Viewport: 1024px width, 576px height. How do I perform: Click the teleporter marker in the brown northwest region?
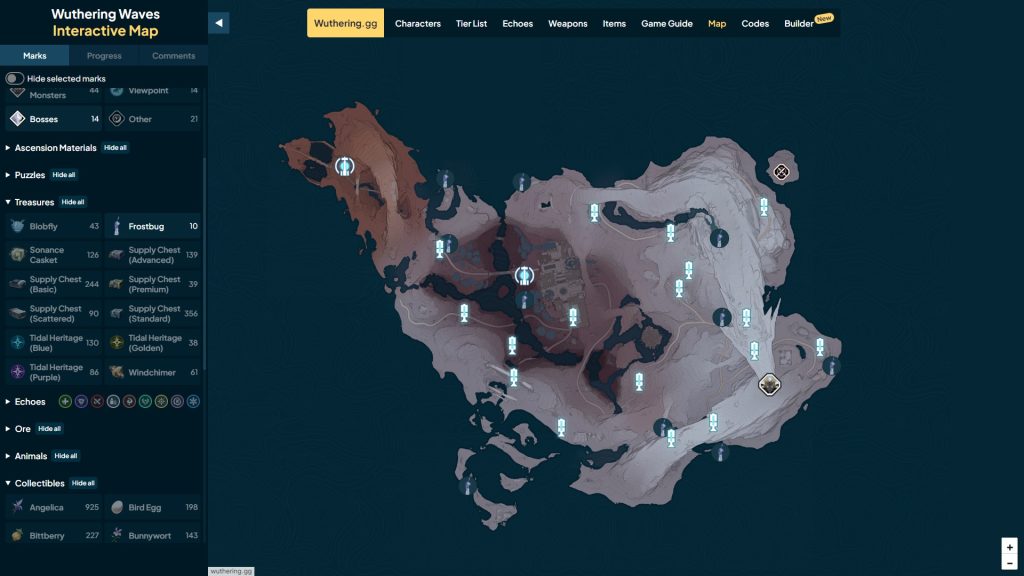(345, 166)
